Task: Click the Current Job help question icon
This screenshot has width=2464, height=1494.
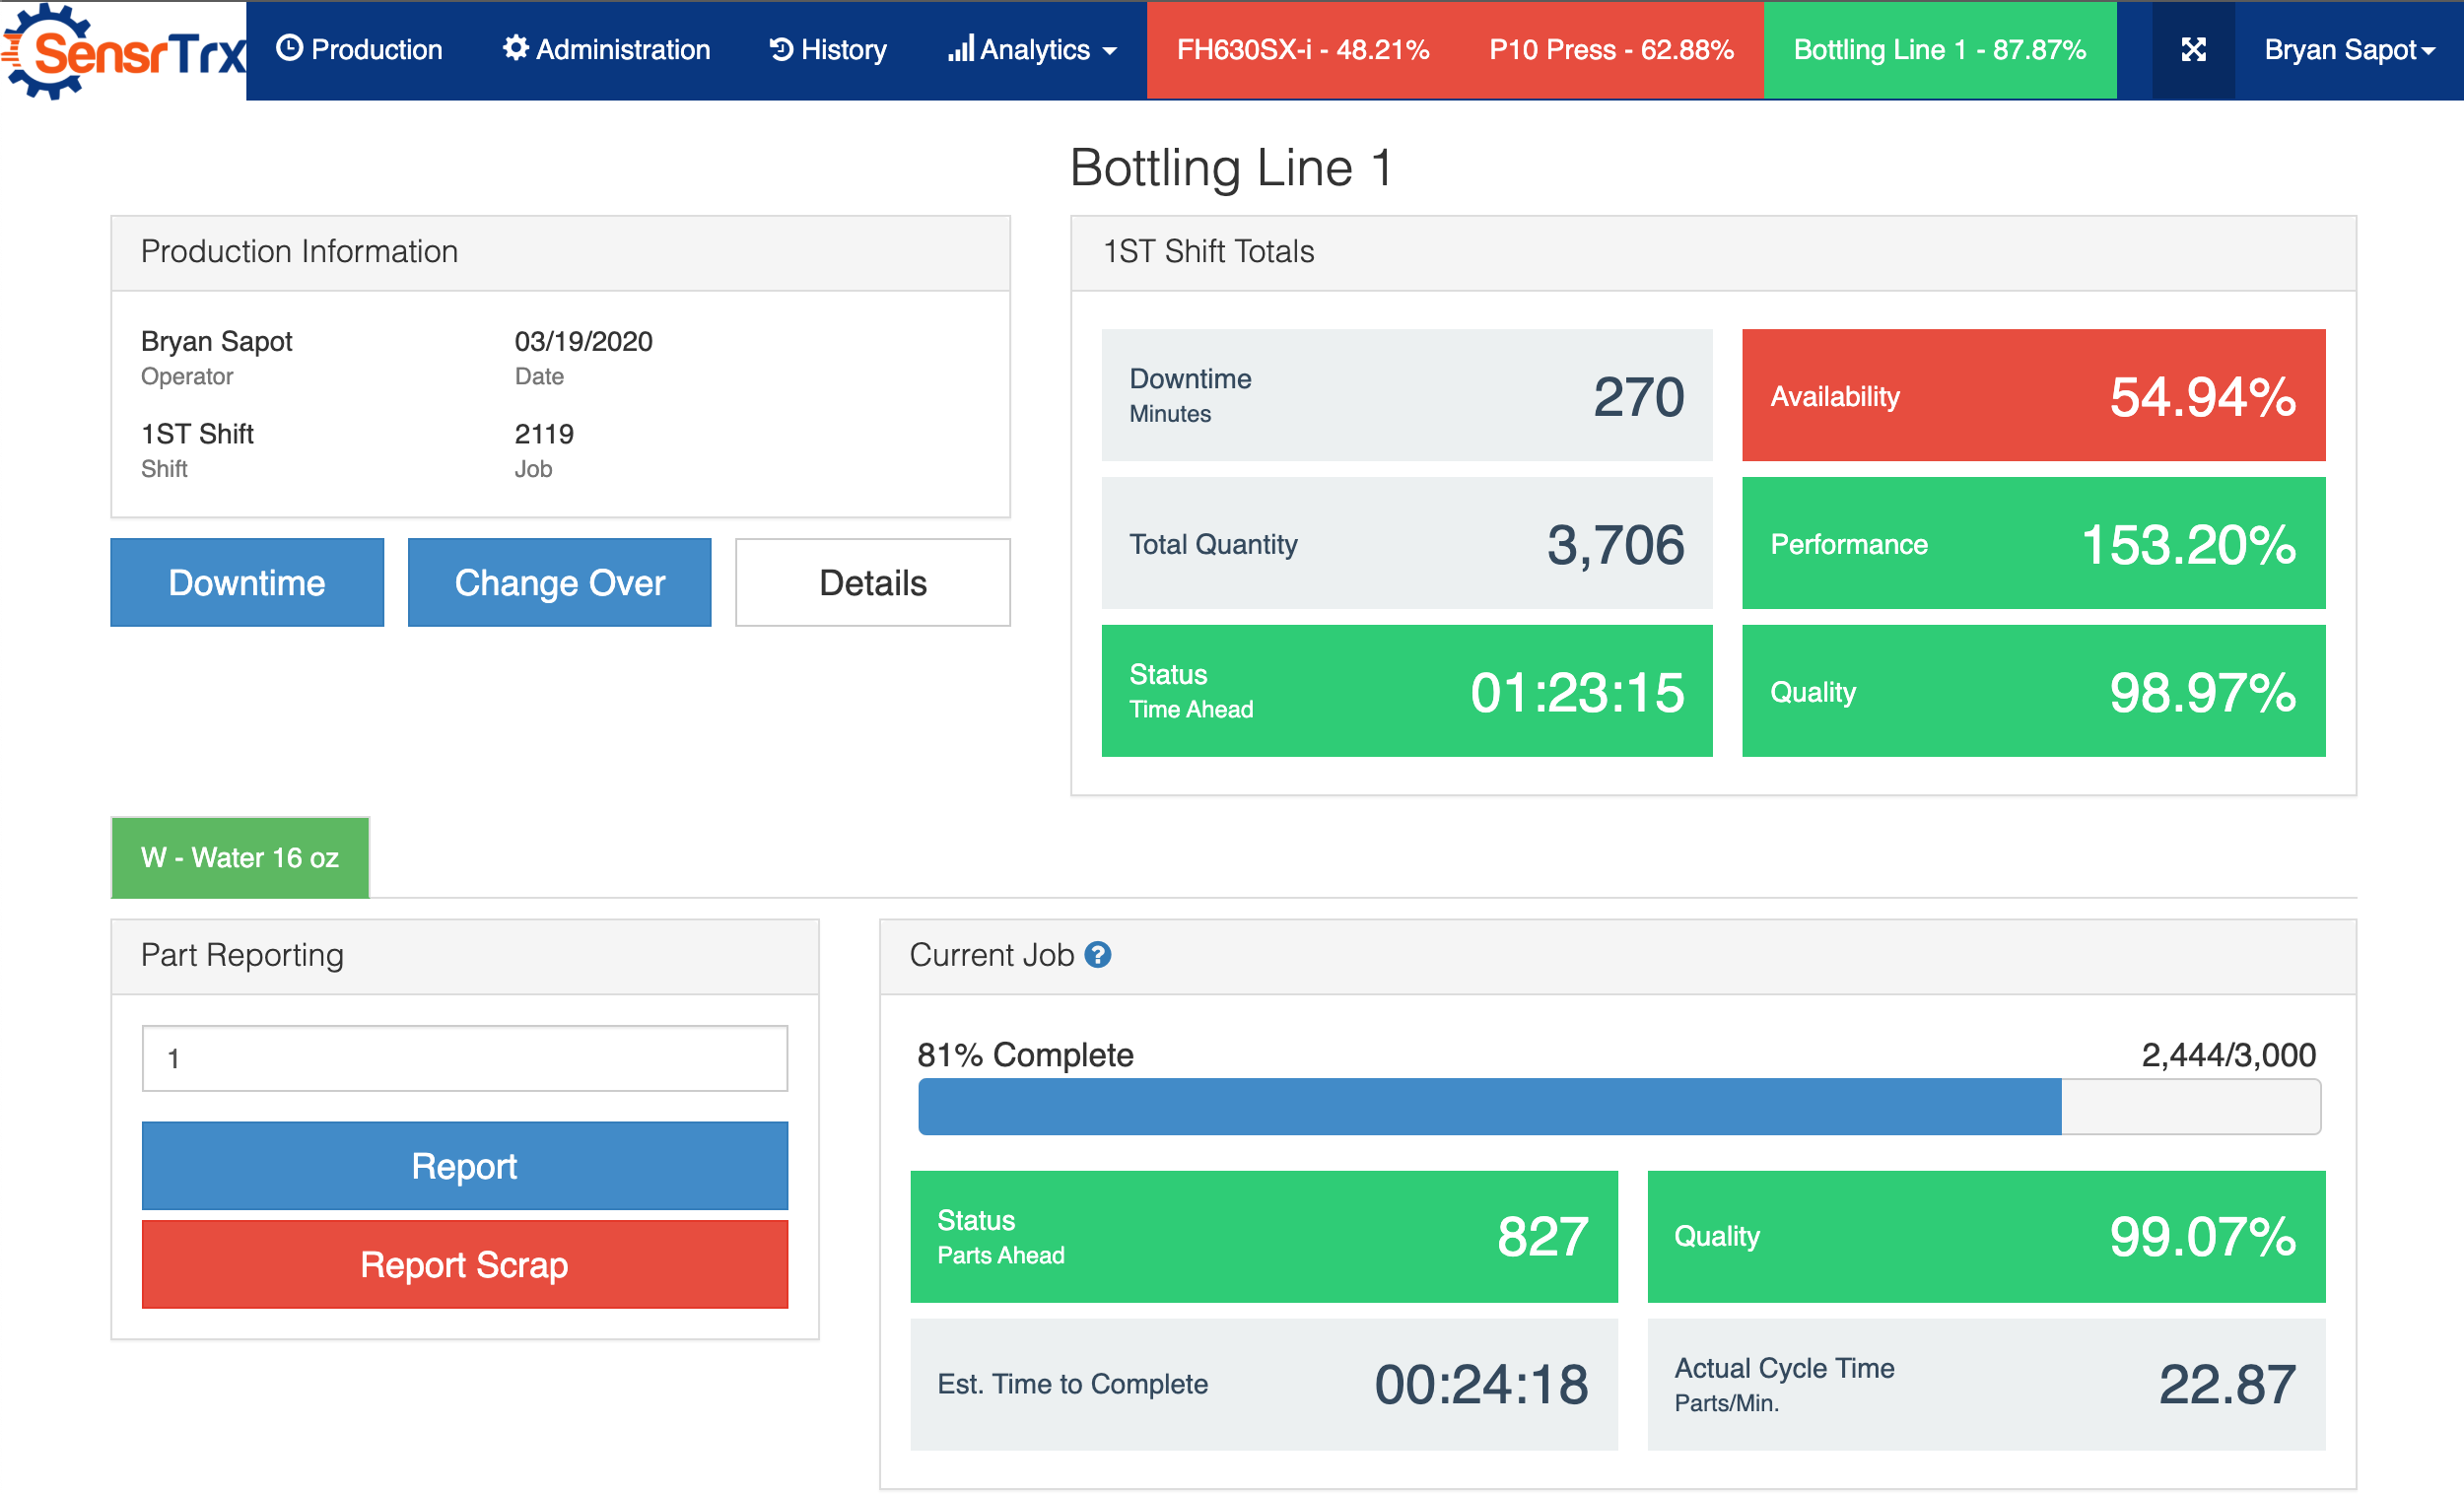Action: tap(1097, 955)
